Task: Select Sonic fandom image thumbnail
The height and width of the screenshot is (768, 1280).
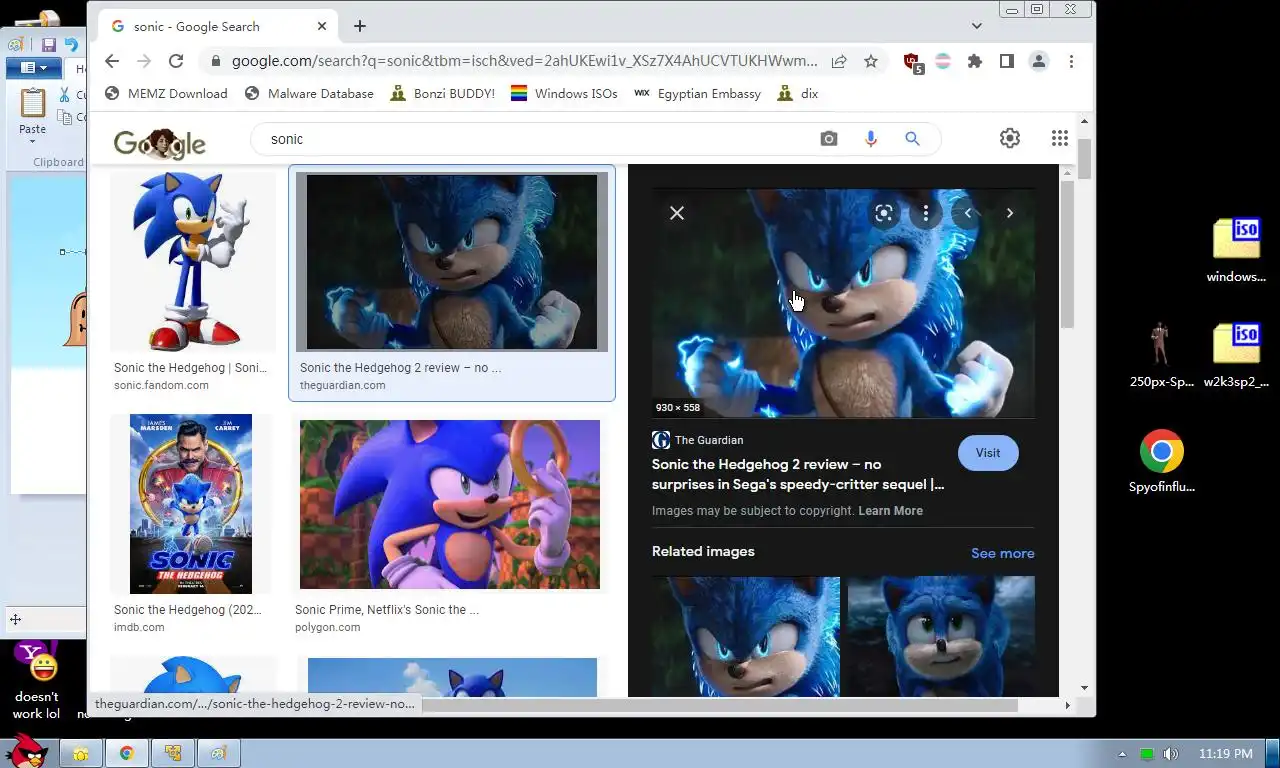Action: pos(193,261)
